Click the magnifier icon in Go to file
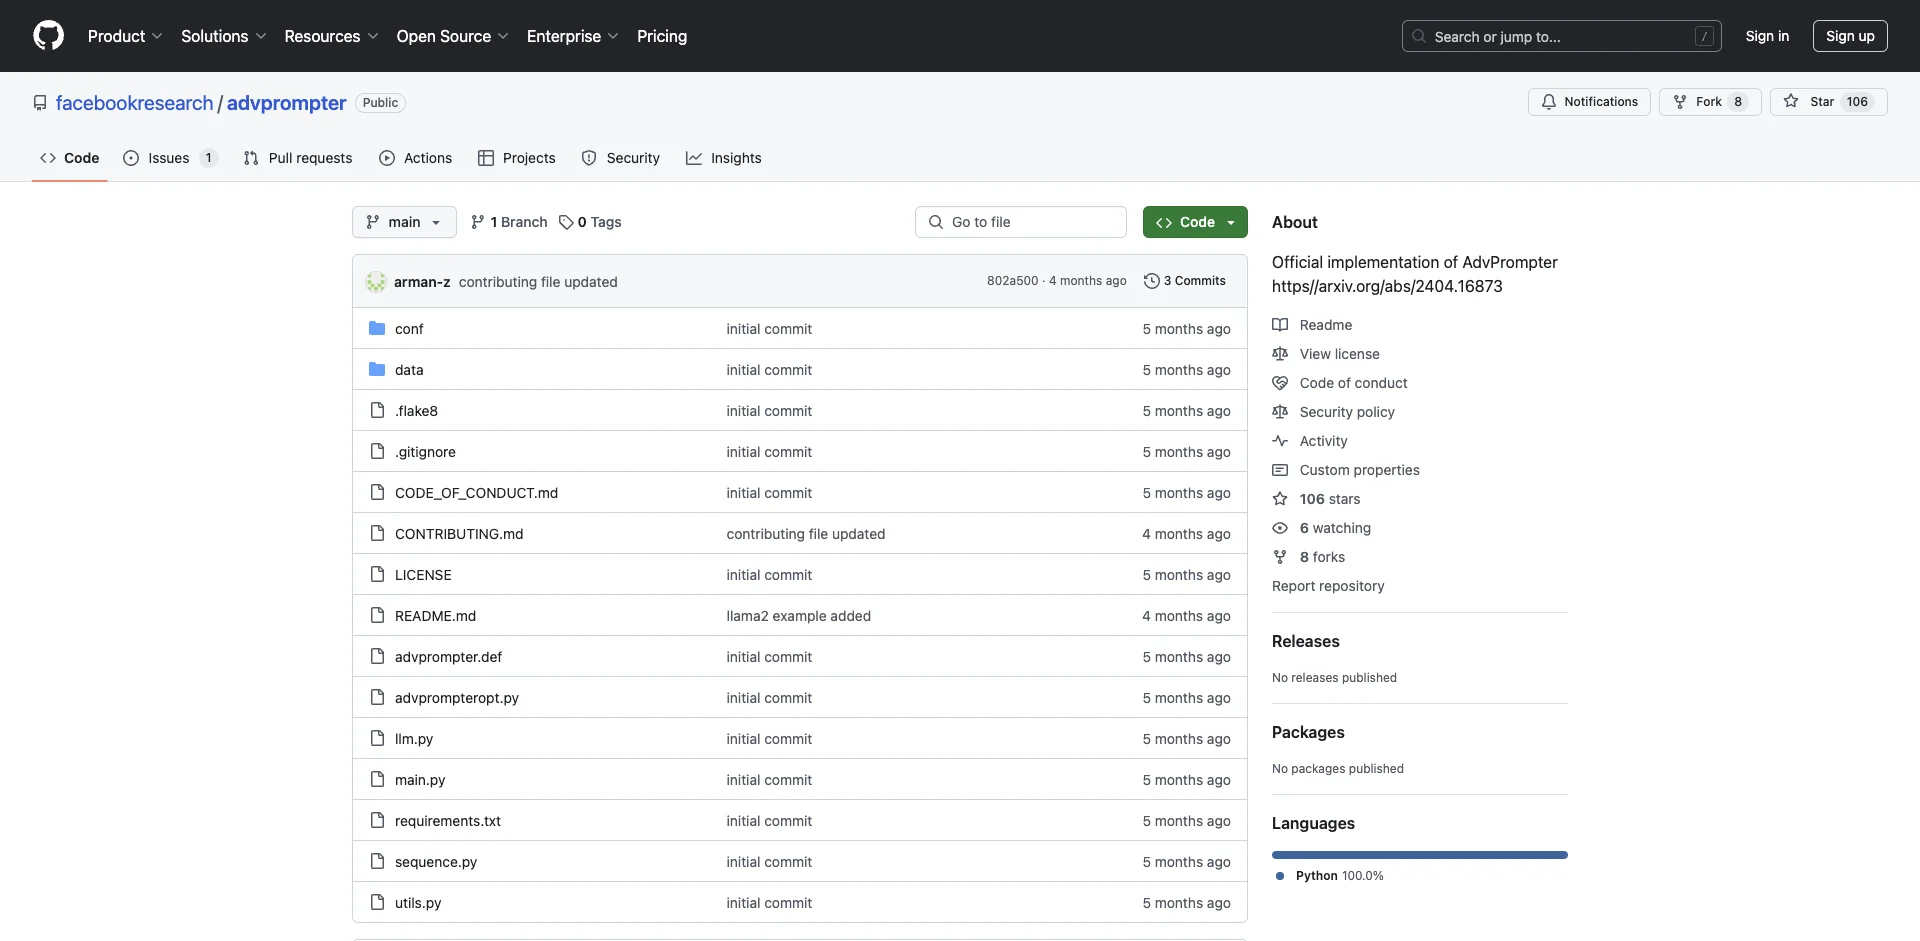This screenshot has width=1920, height=941. 936,222
